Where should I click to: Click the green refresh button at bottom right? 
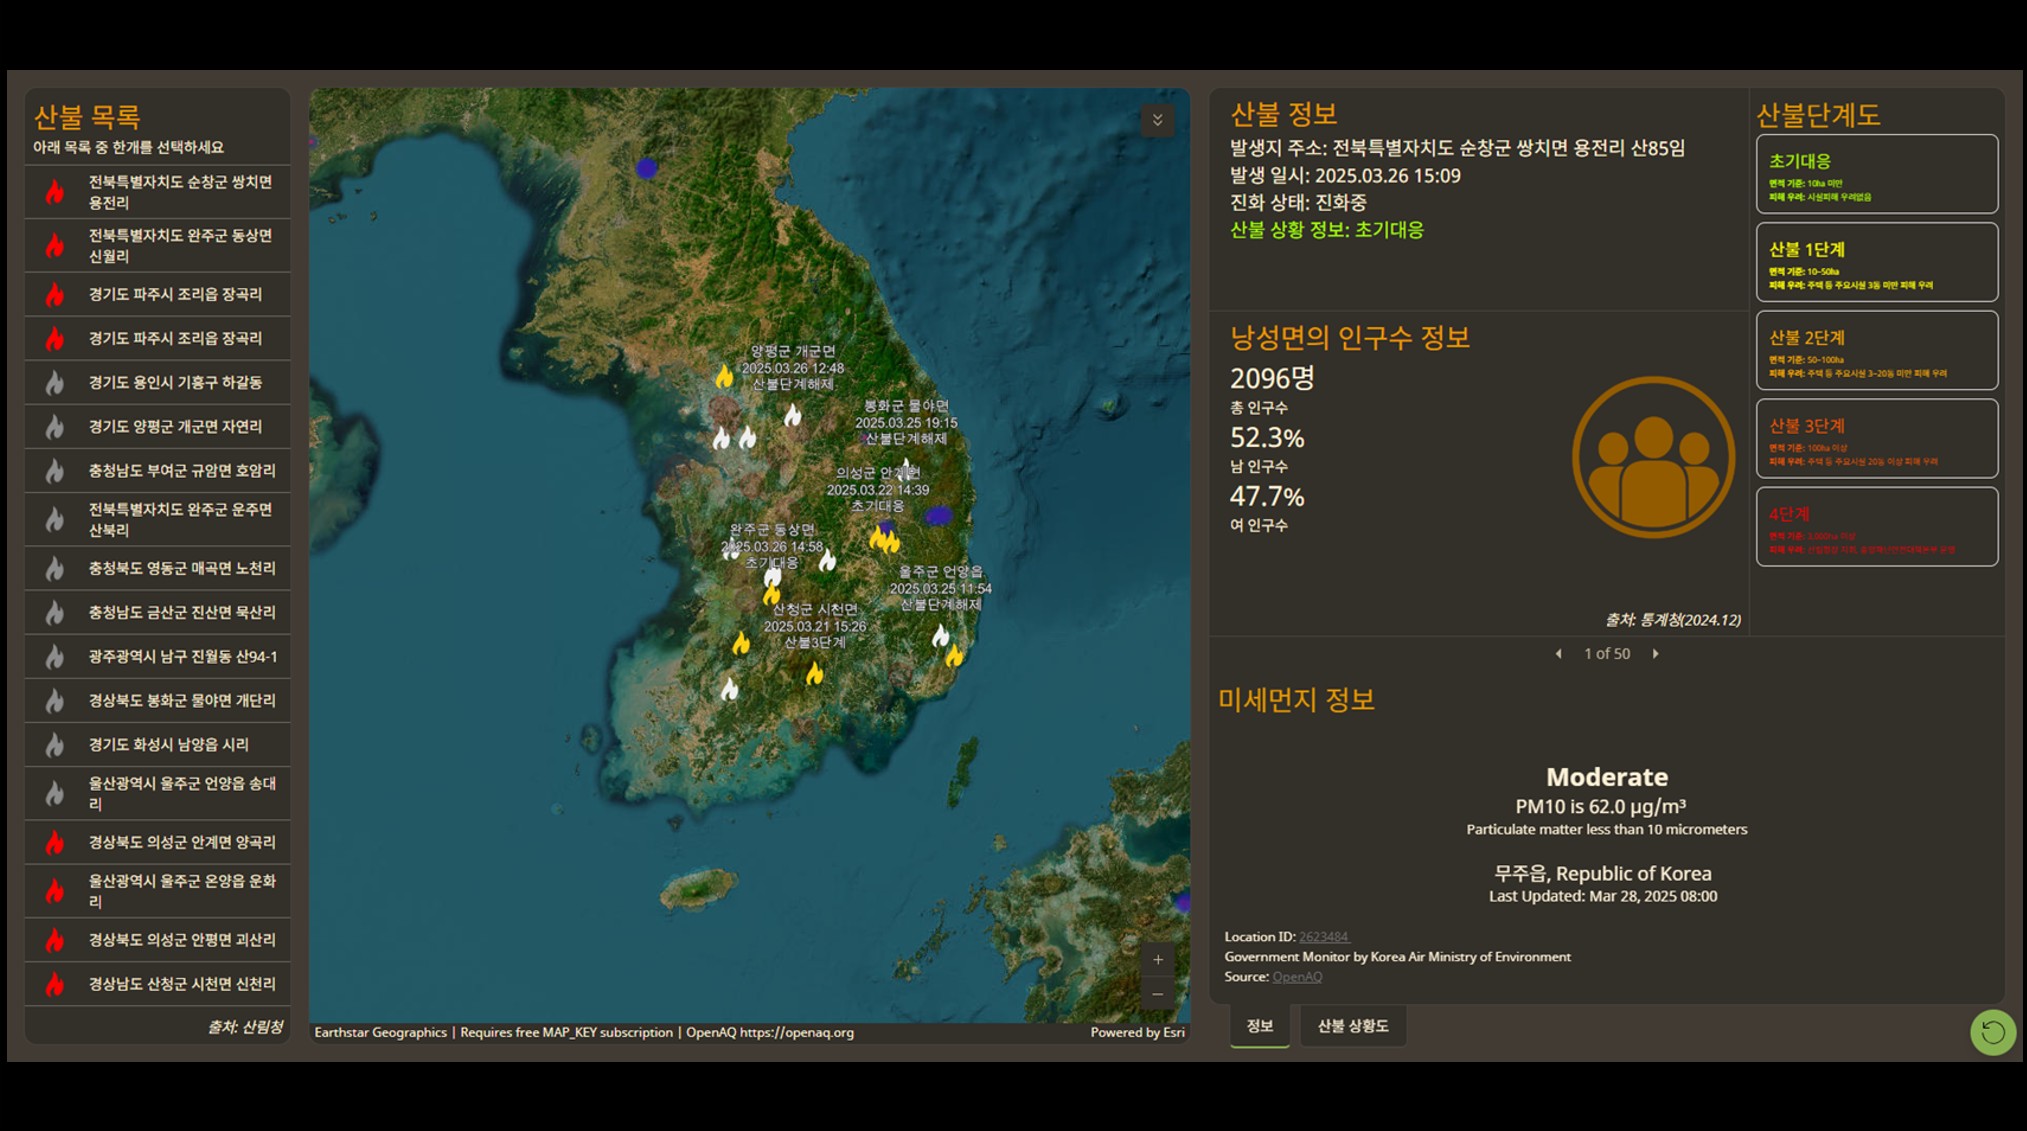point(1992,1032)
